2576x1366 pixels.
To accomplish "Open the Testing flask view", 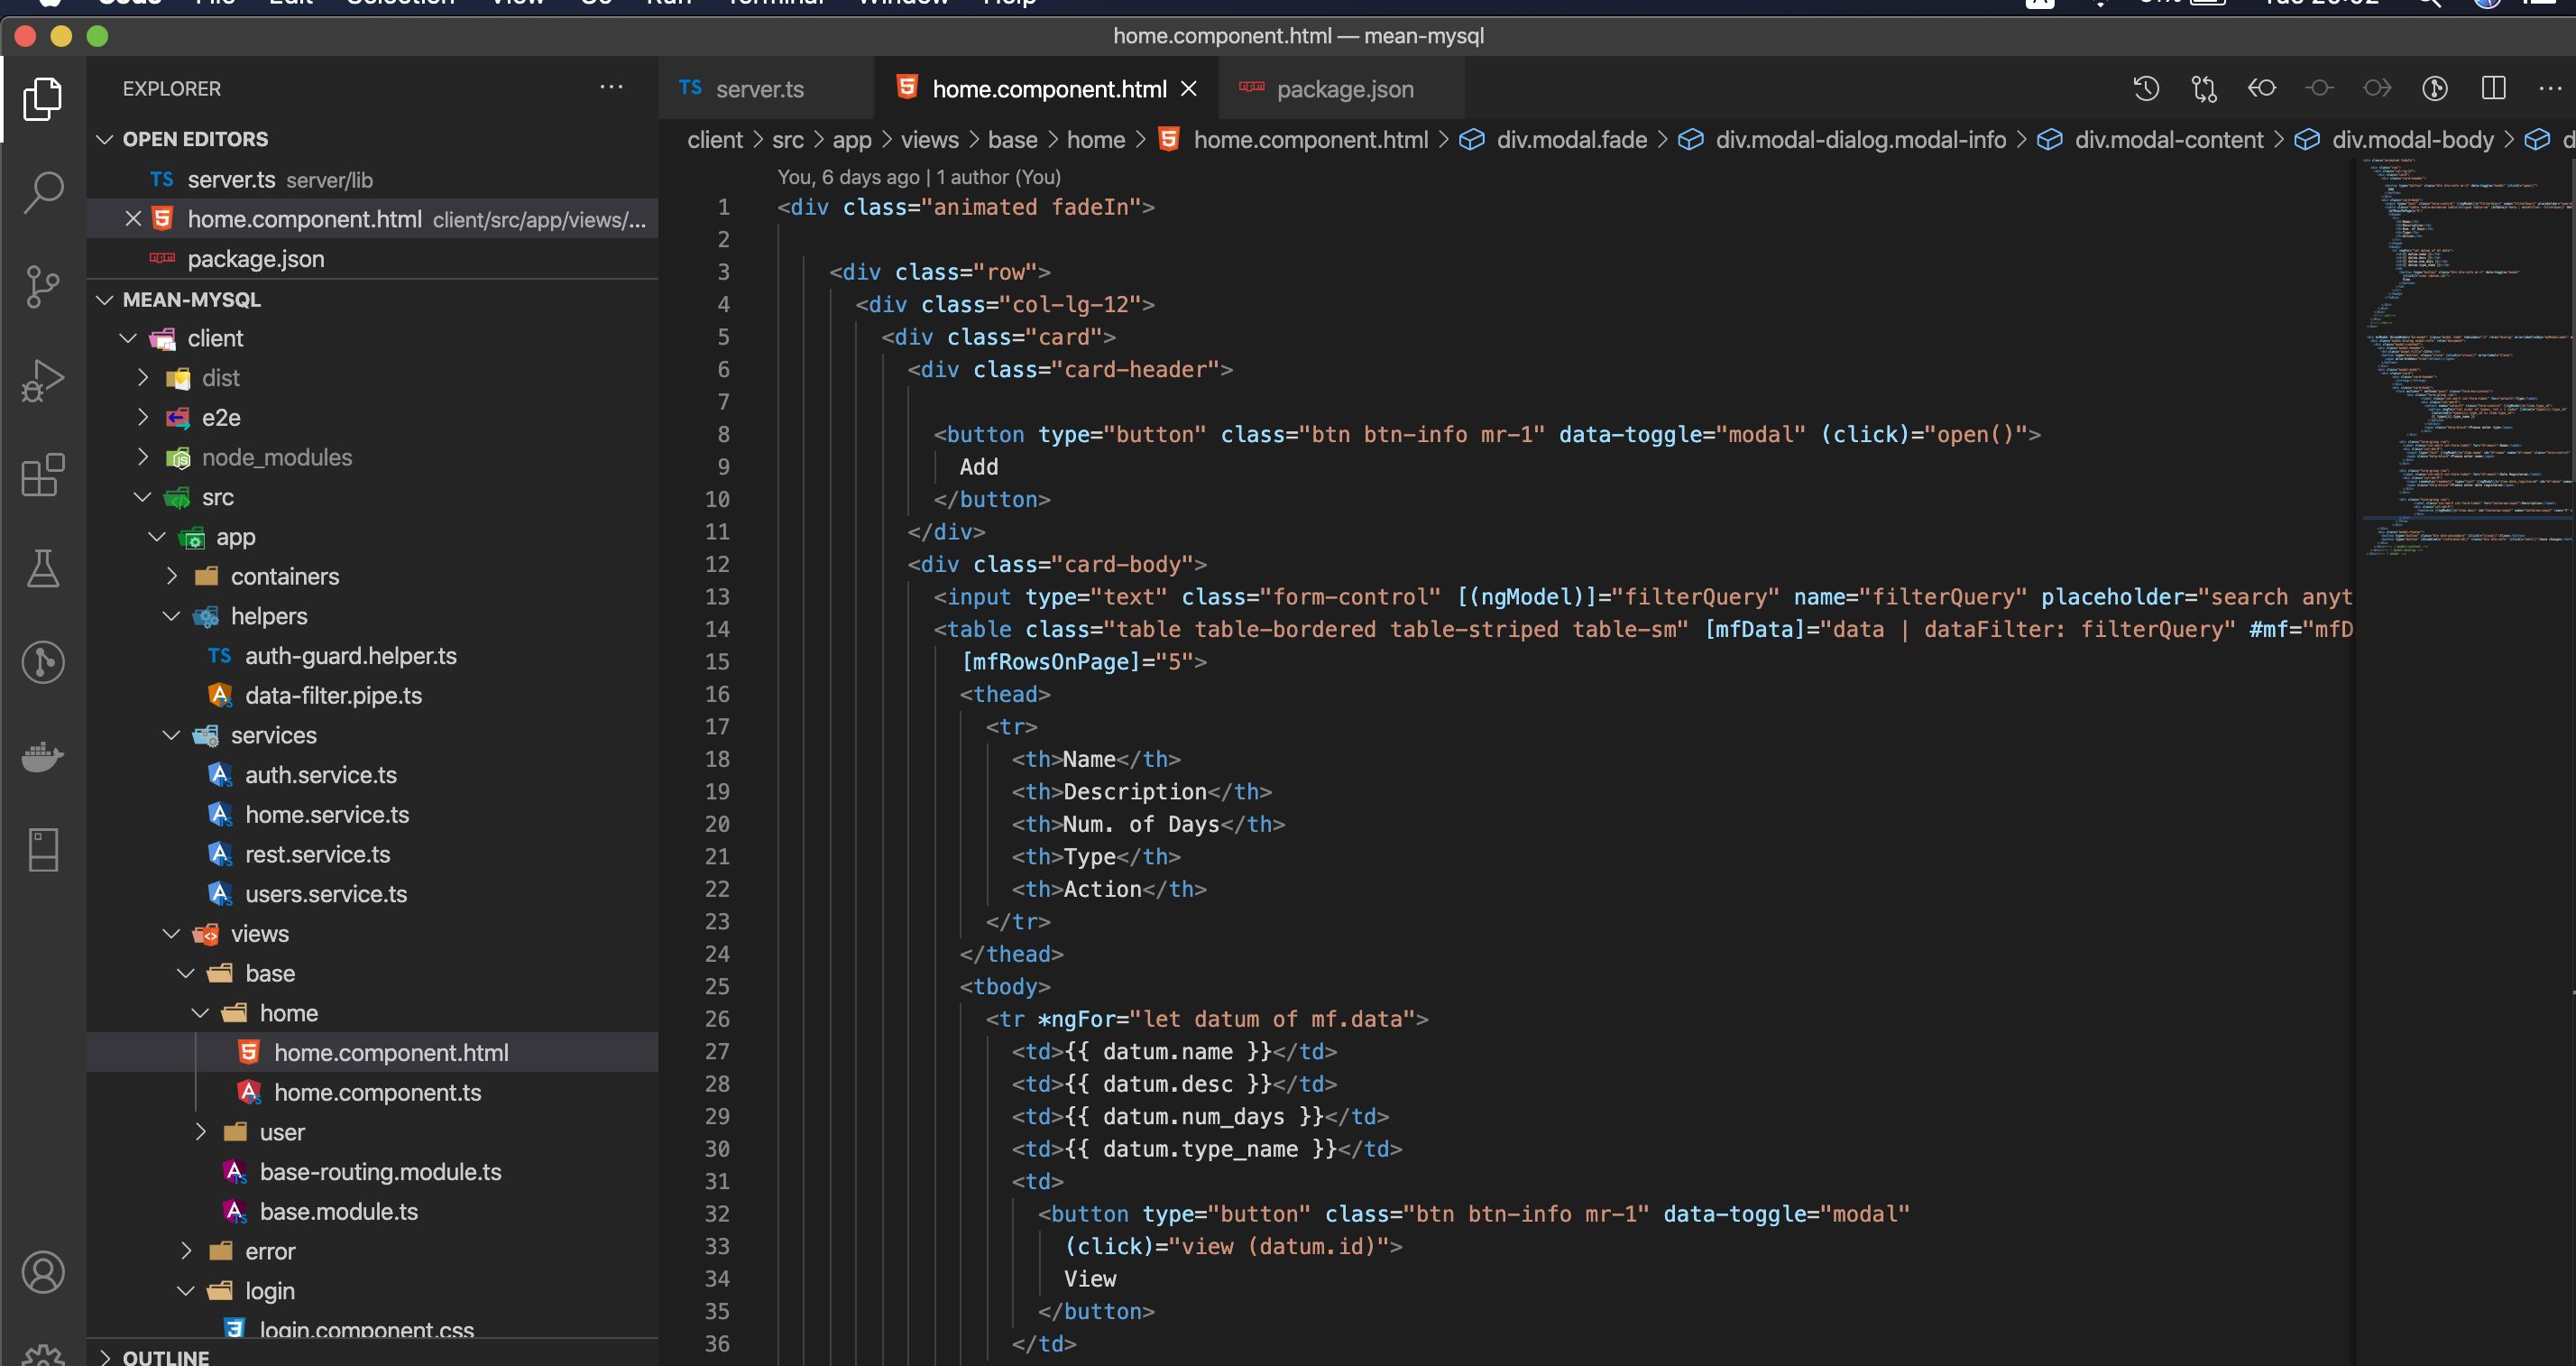I will 43,568.
